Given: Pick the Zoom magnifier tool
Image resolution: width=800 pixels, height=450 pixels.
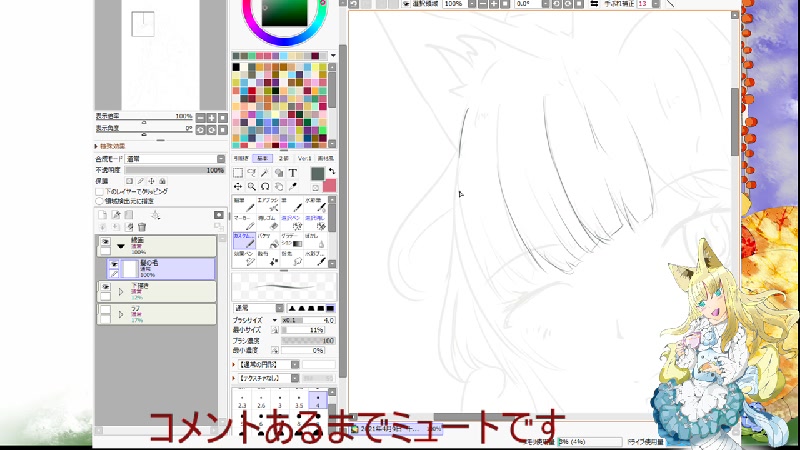Looking at the screenshot, I should (x=251, y=186).
